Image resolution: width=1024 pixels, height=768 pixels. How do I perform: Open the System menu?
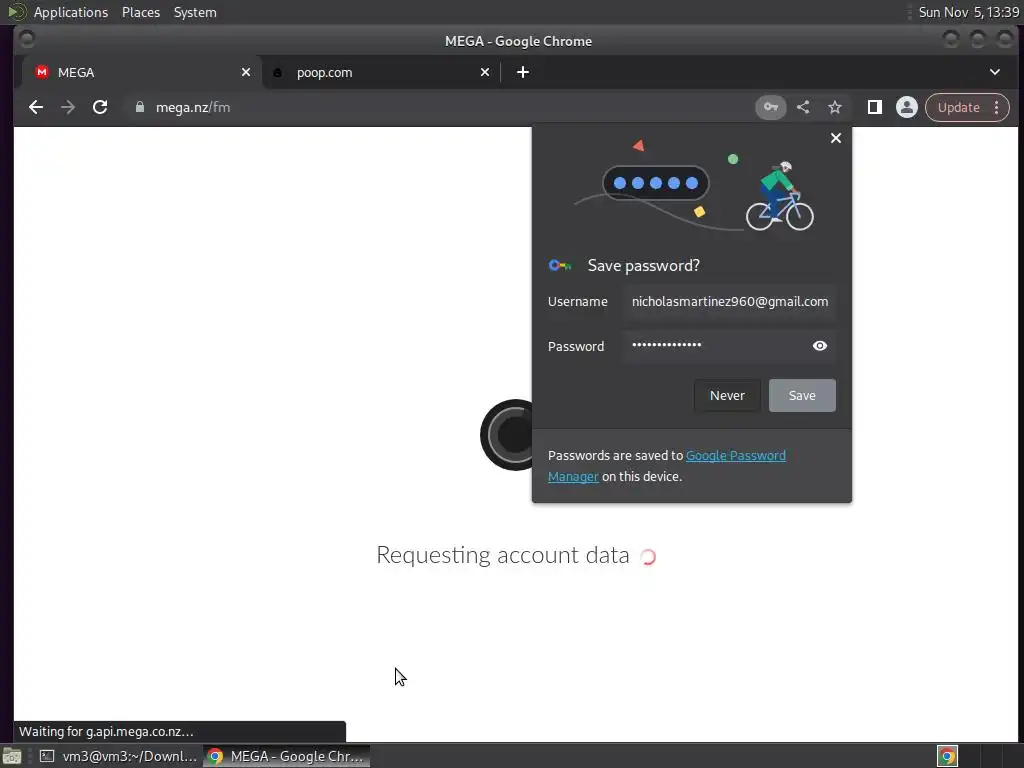(195, 12)
